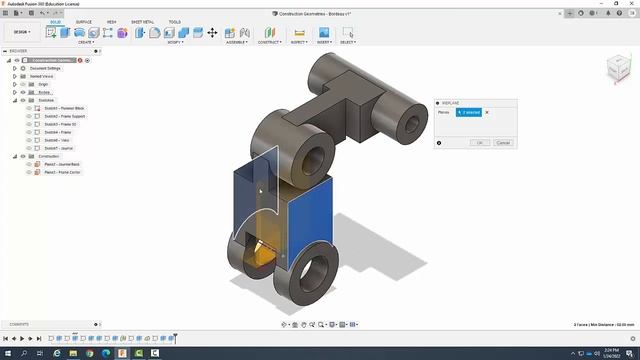The image size is (640, 360).
Task: Toggle visibility of Construction folder
Action: pos(23,156)
